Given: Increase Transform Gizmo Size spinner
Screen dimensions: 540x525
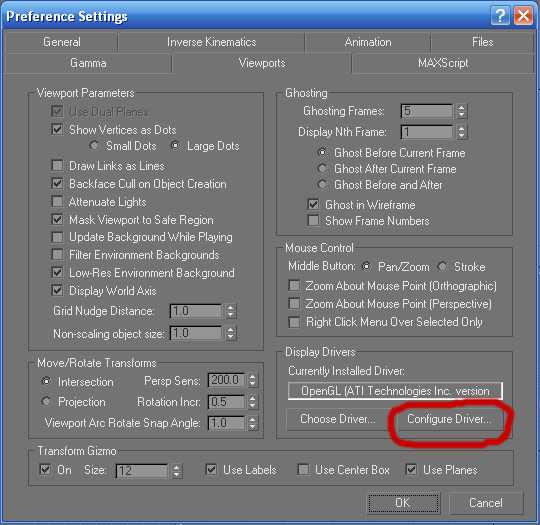Looking at the screenshot, I should point(176,467).
